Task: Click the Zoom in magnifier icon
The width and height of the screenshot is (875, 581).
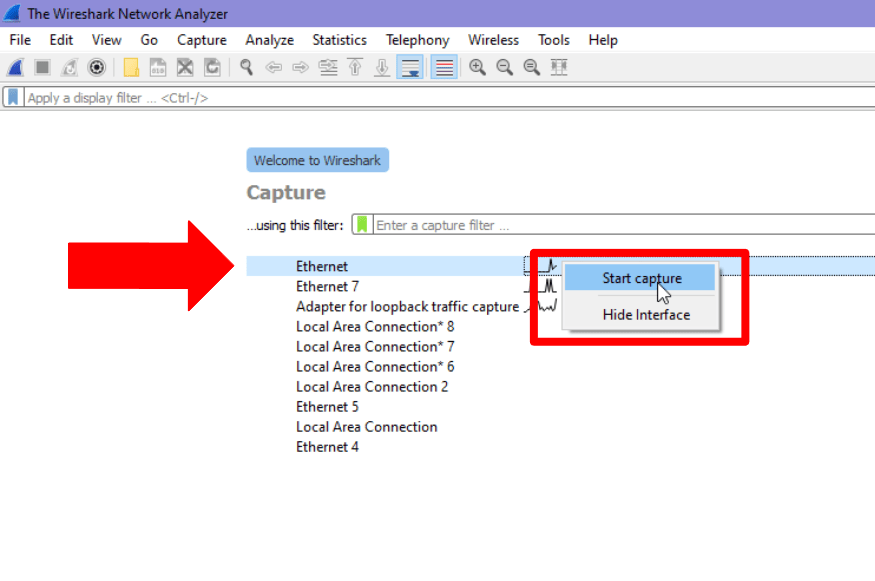Action: click(477, 68)
